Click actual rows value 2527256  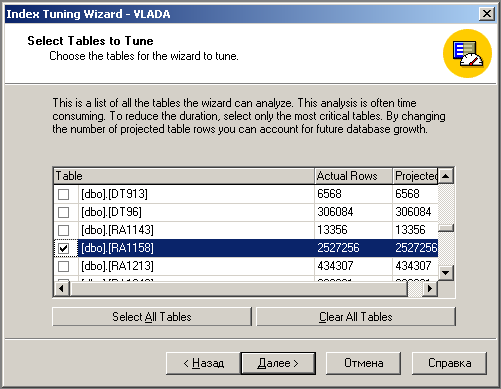point(338,248)
